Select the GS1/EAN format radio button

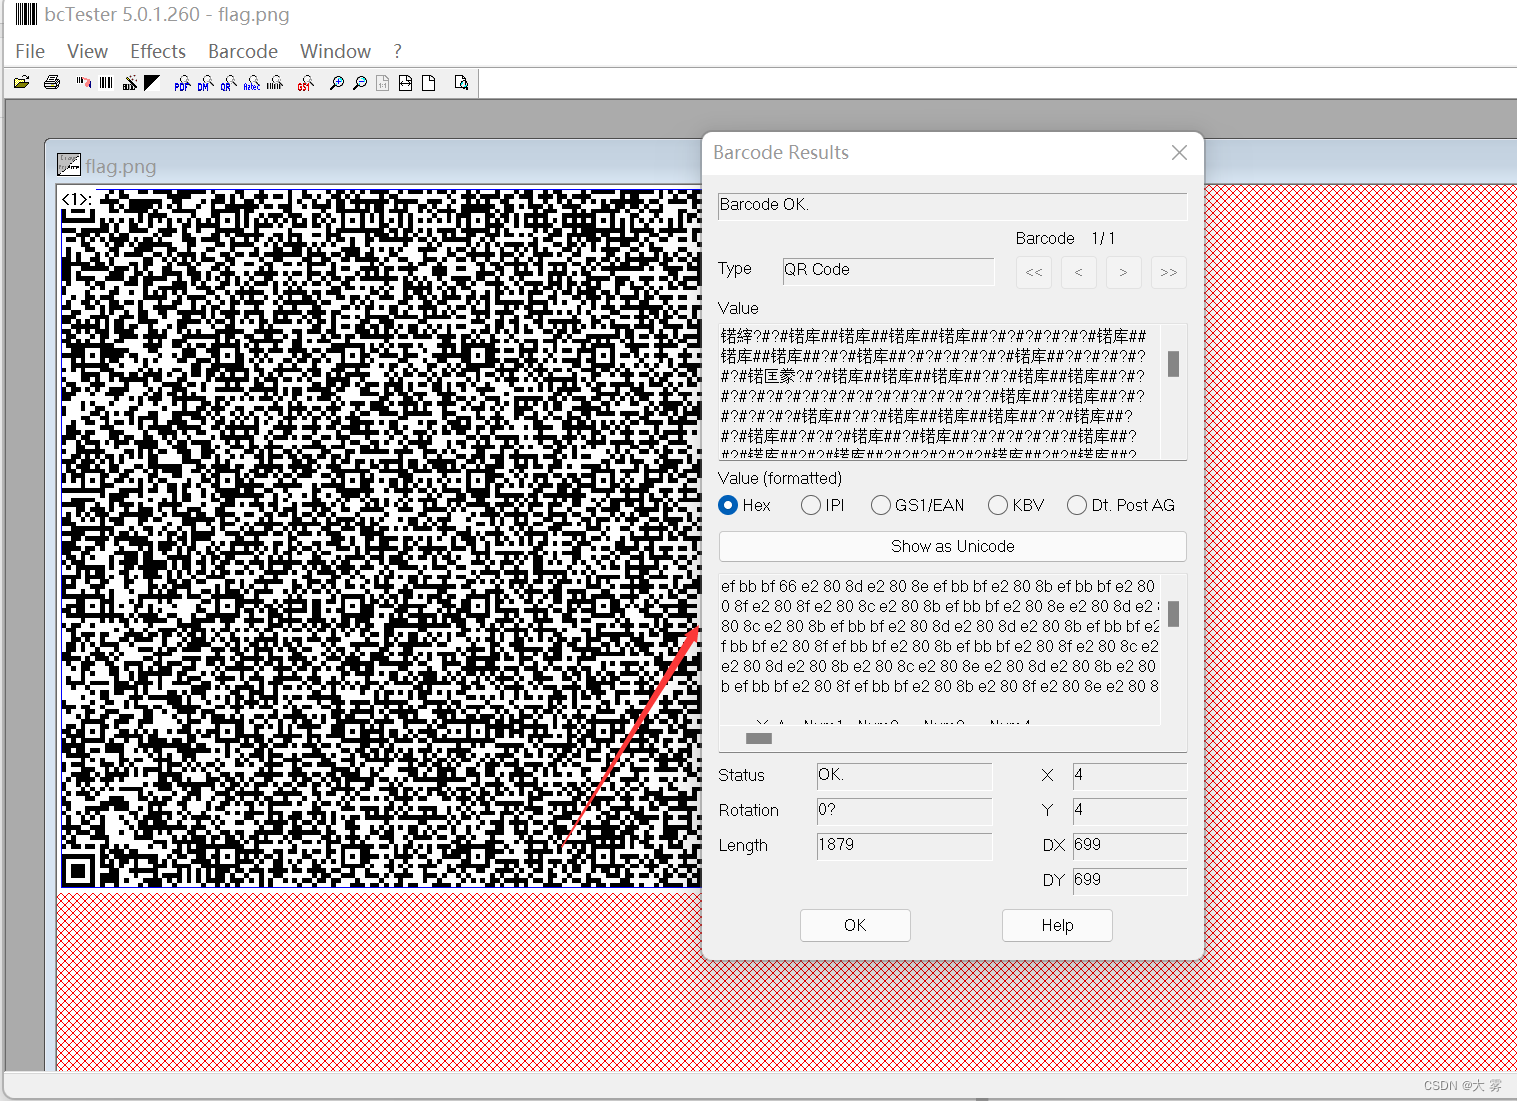[881, 505]
